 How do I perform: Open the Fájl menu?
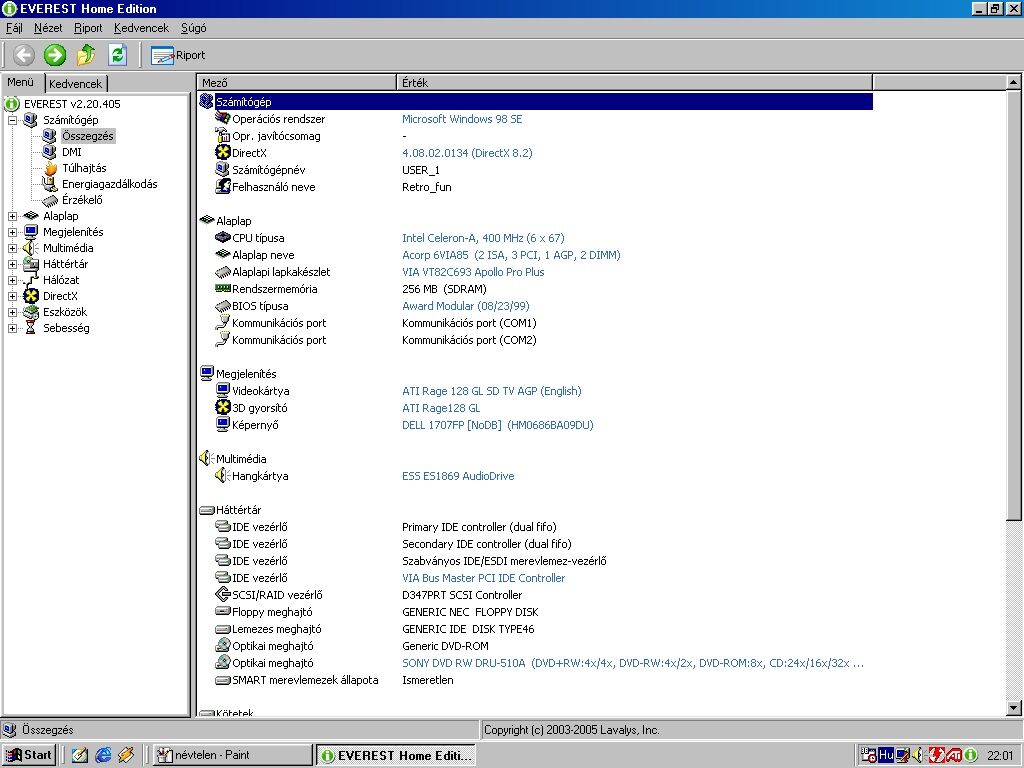[x=14, y=28]
